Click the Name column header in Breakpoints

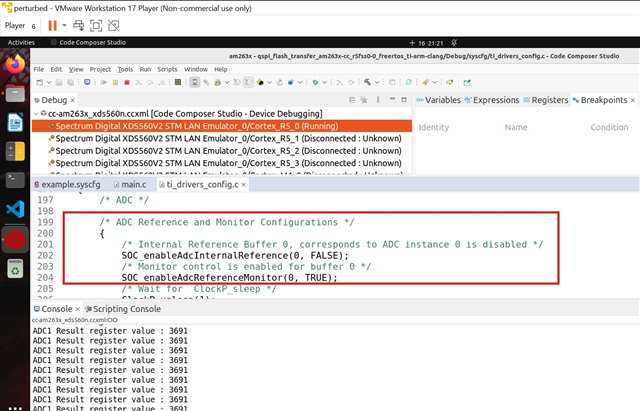click(516, 127)
